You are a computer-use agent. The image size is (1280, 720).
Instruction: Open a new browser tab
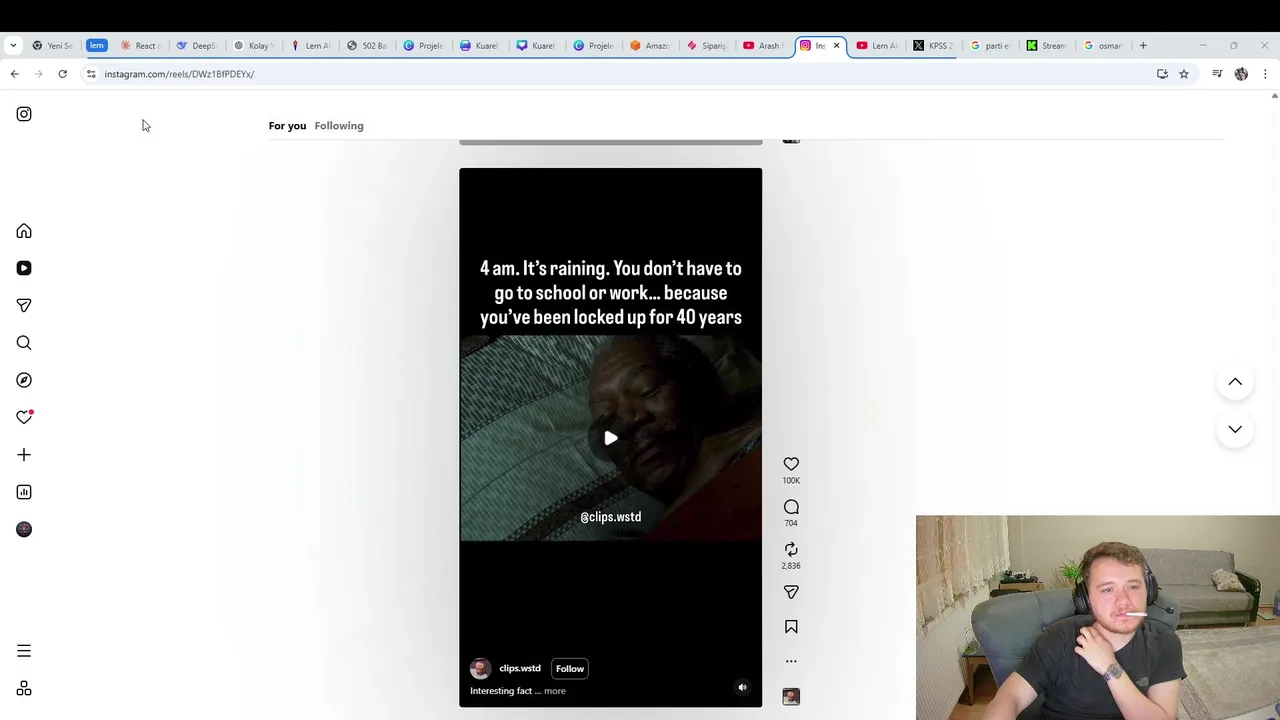(1143, 45)
